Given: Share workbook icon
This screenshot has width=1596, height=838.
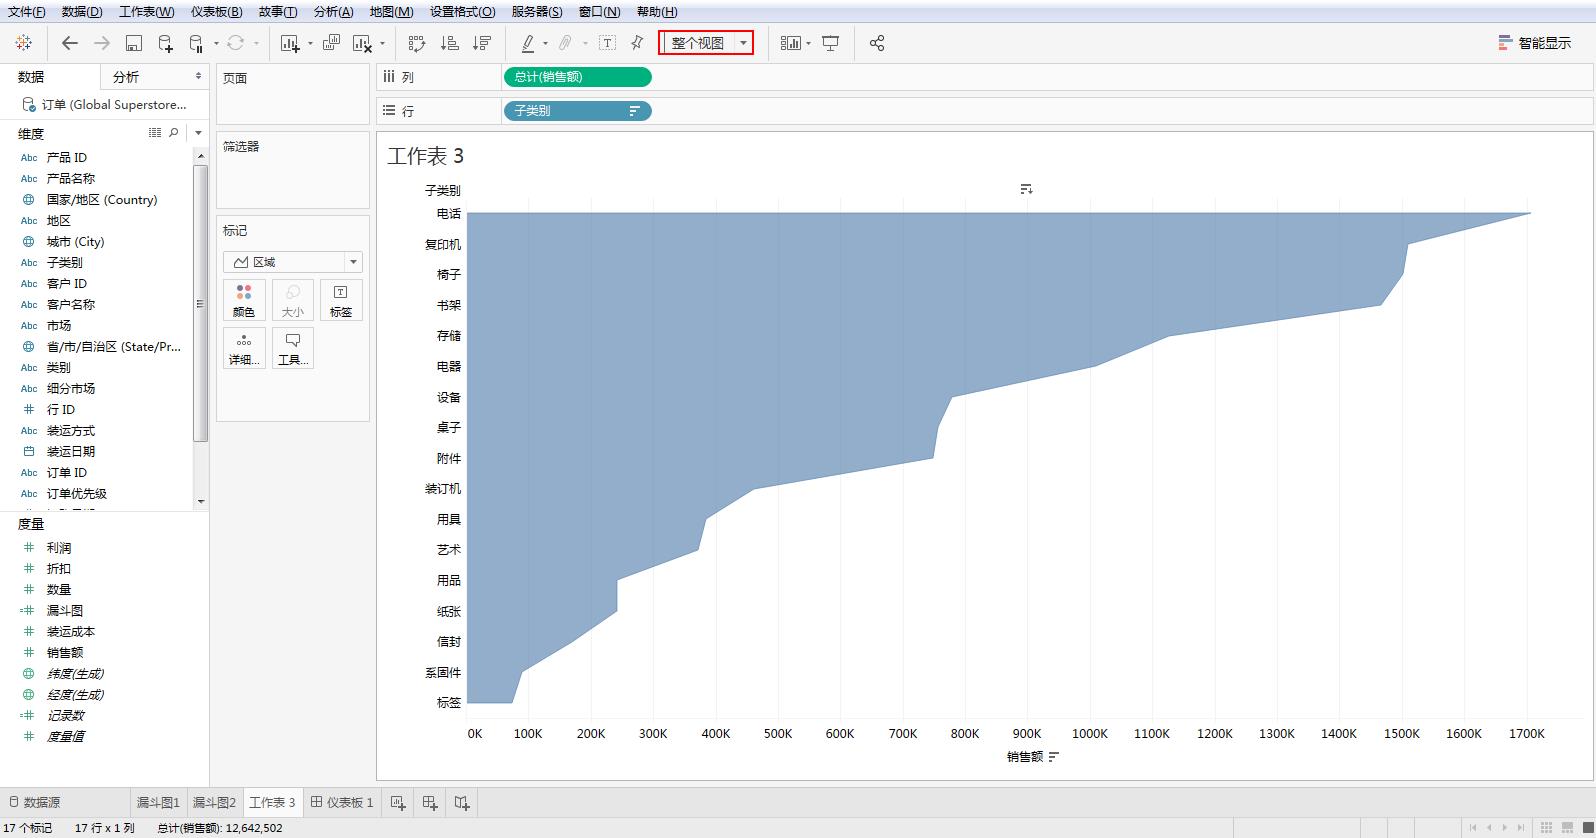Looking at the screenshot, I should pyautogui.click(x=877, y=43).
